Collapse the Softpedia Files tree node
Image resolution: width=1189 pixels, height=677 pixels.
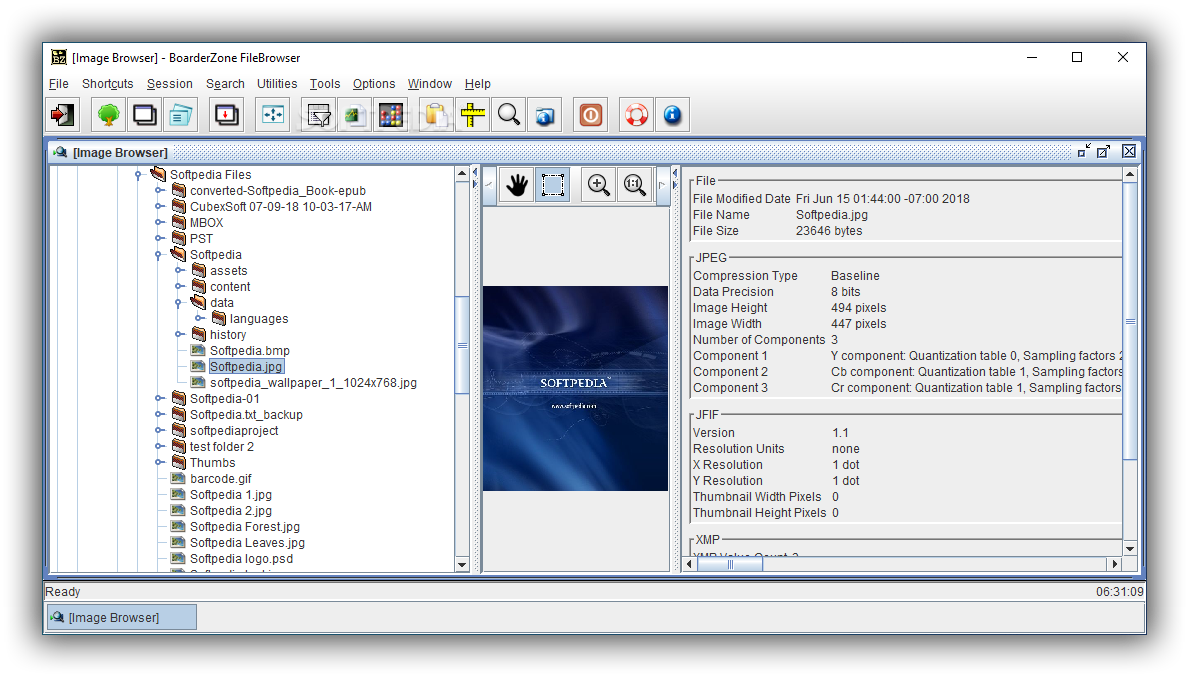[x=138, y=175]
